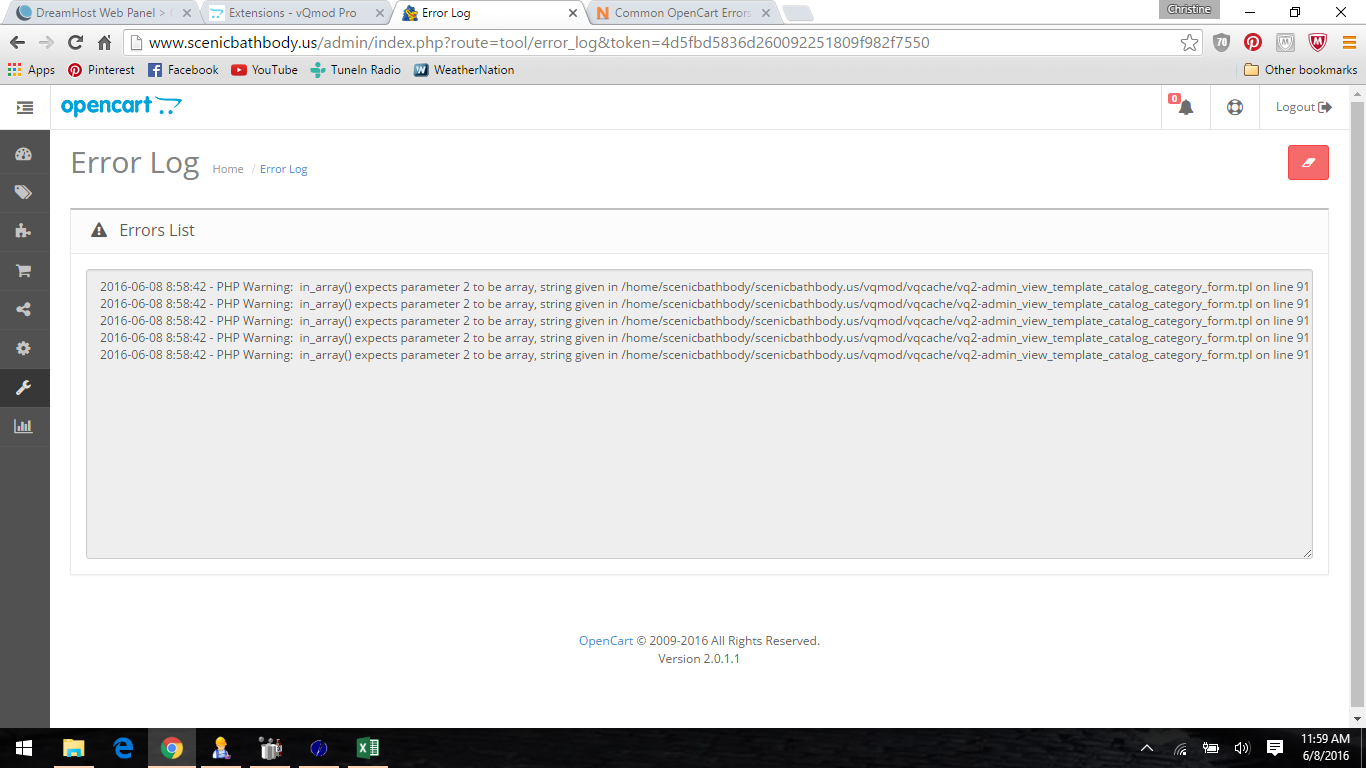Click the Error Log breadcrumb link
1366x768 pixels.
point(284,169)
